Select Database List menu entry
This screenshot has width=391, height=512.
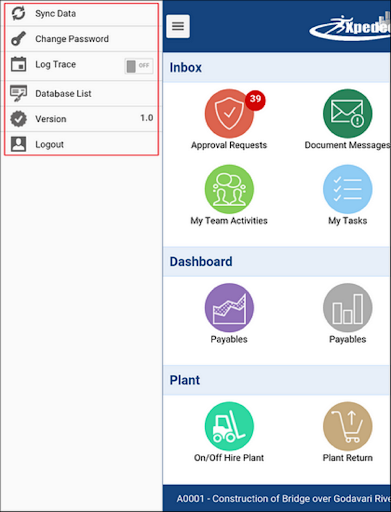[81, 94]
